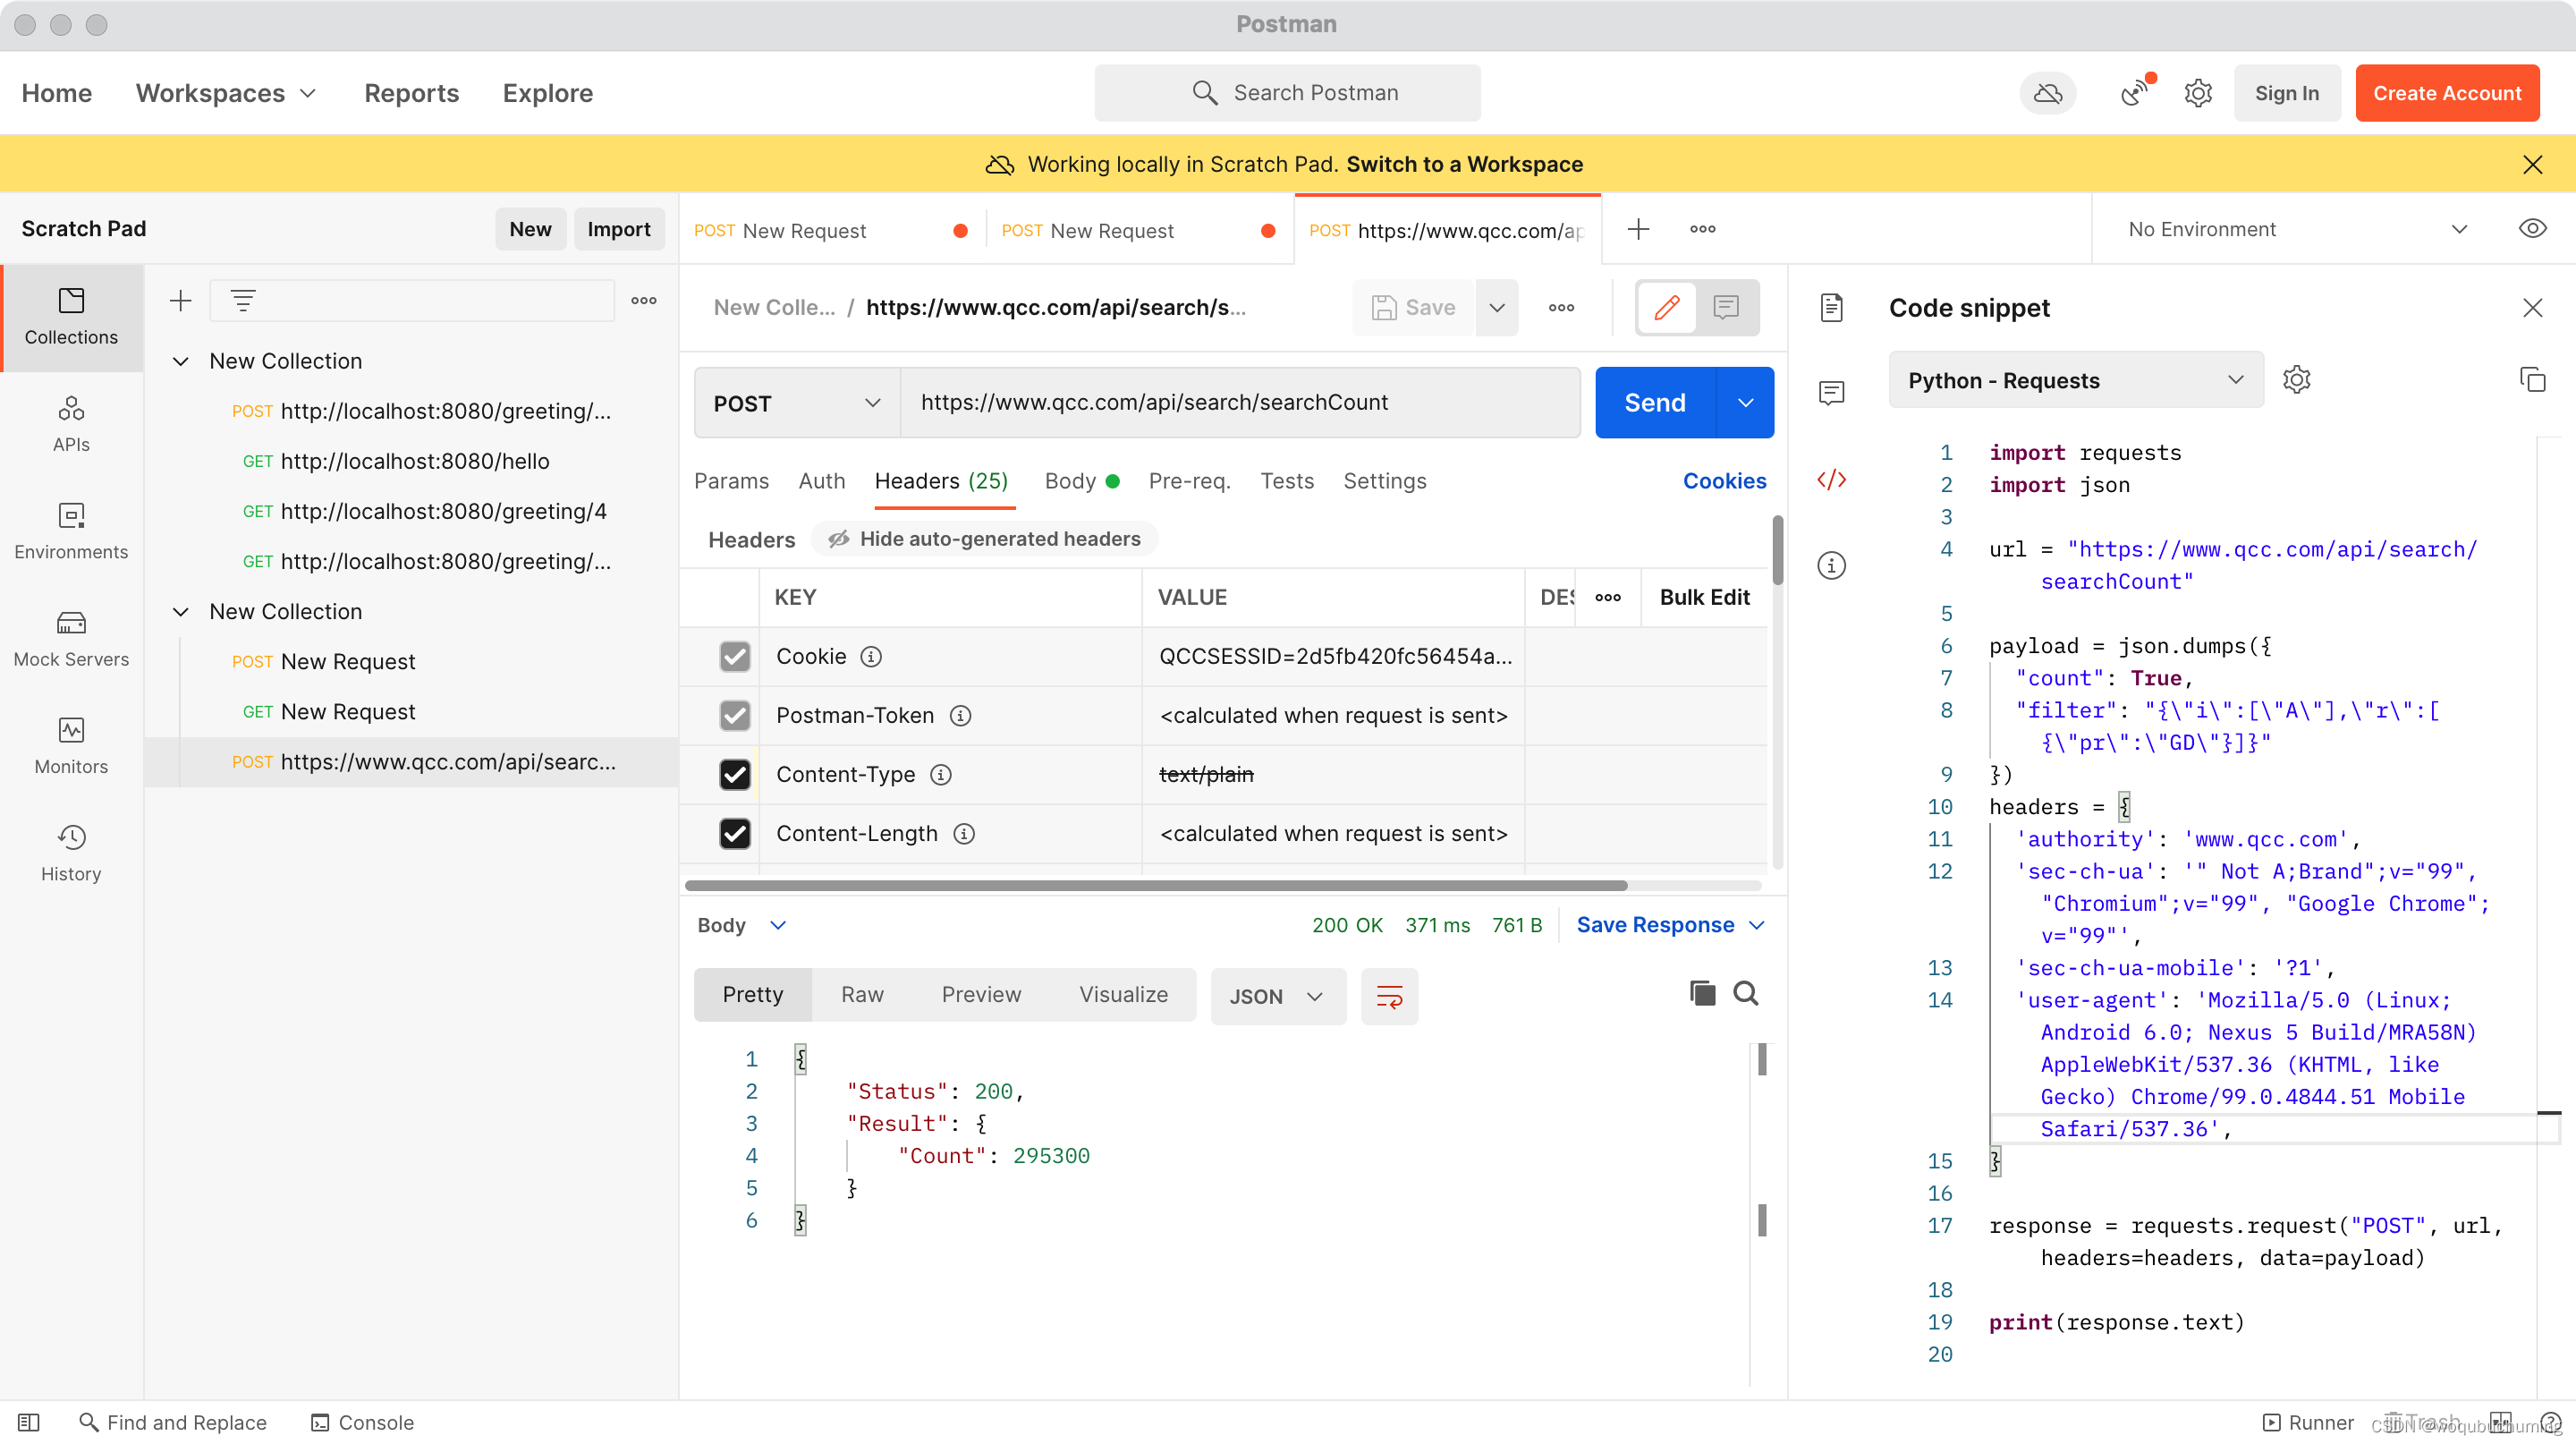Click the headers vertical scrollbar

click(x=1777, y=550)
